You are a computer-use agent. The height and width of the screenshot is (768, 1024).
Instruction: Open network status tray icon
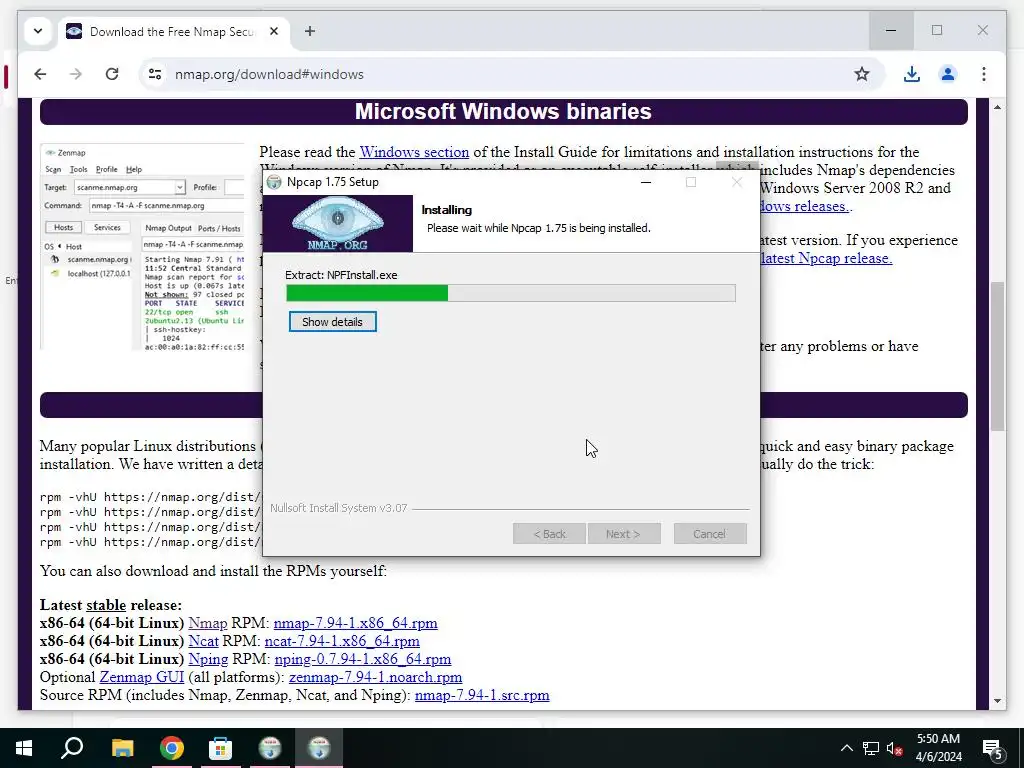pyautogui.click(x=871, y=748)
